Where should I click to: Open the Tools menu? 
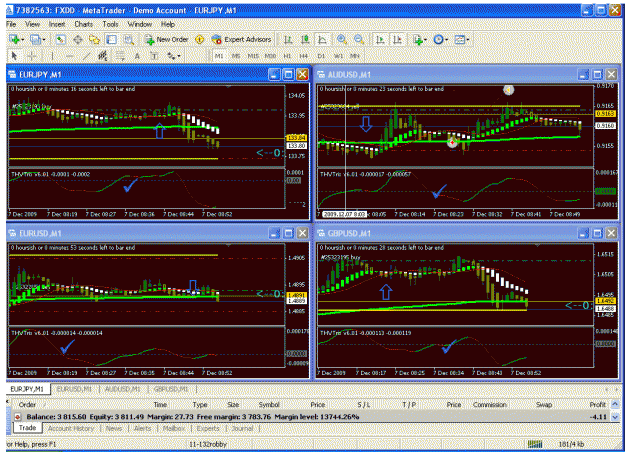[110, 24]
